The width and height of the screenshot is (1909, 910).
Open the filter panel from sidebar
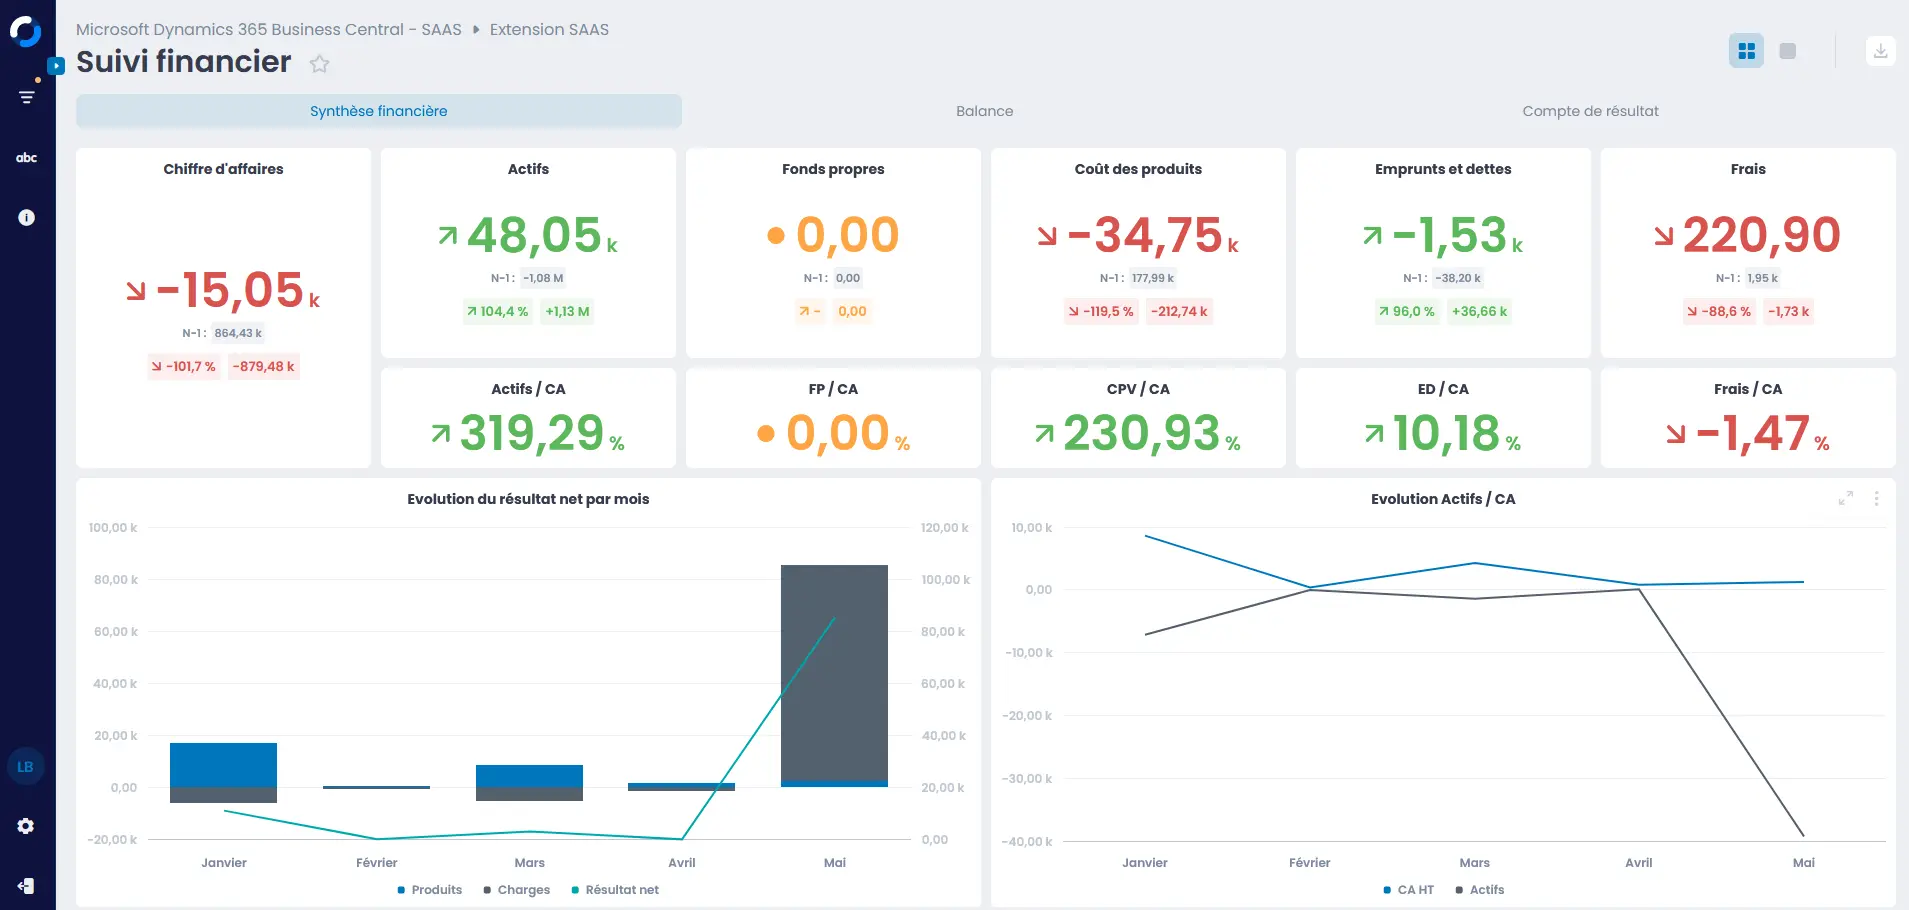coord(27,97)
